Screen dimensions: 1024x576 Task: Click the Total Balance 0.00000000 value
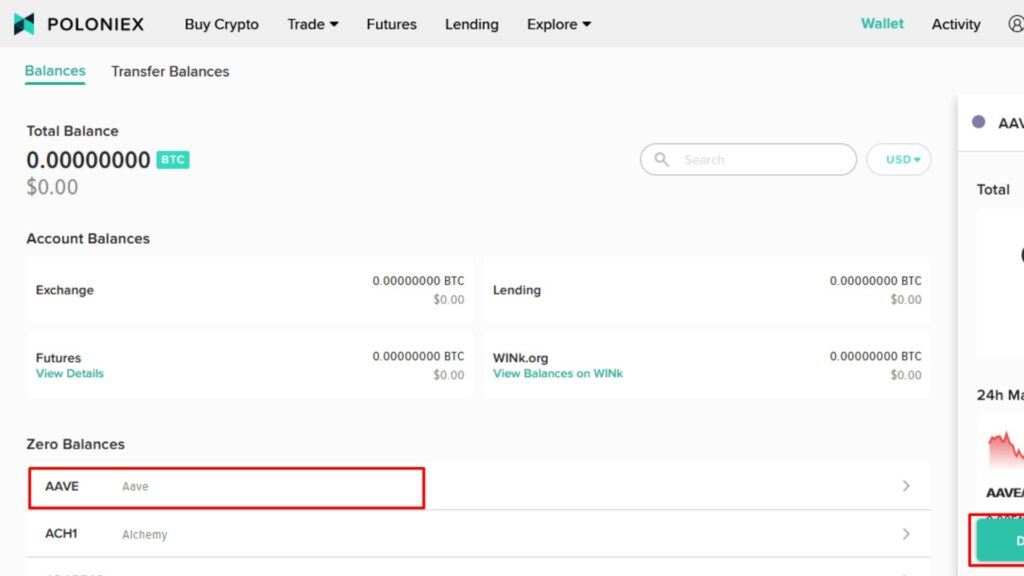click(x=88, y=160)
